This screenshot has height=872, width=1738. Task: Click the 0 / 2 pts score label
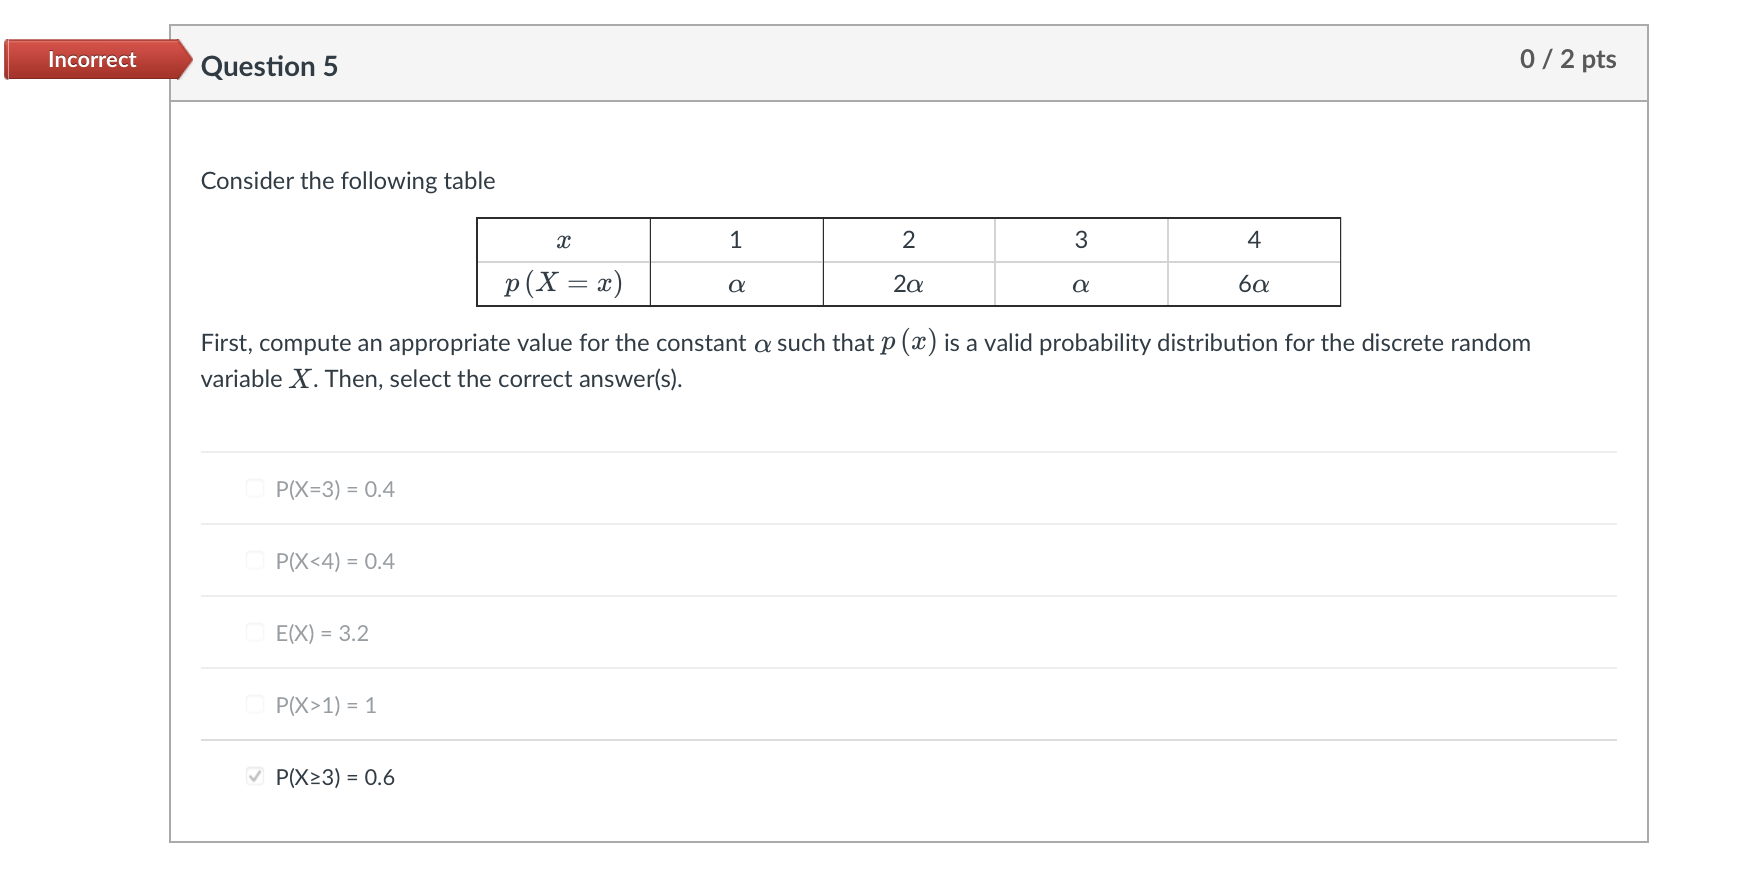click(x=1567, y=59)
